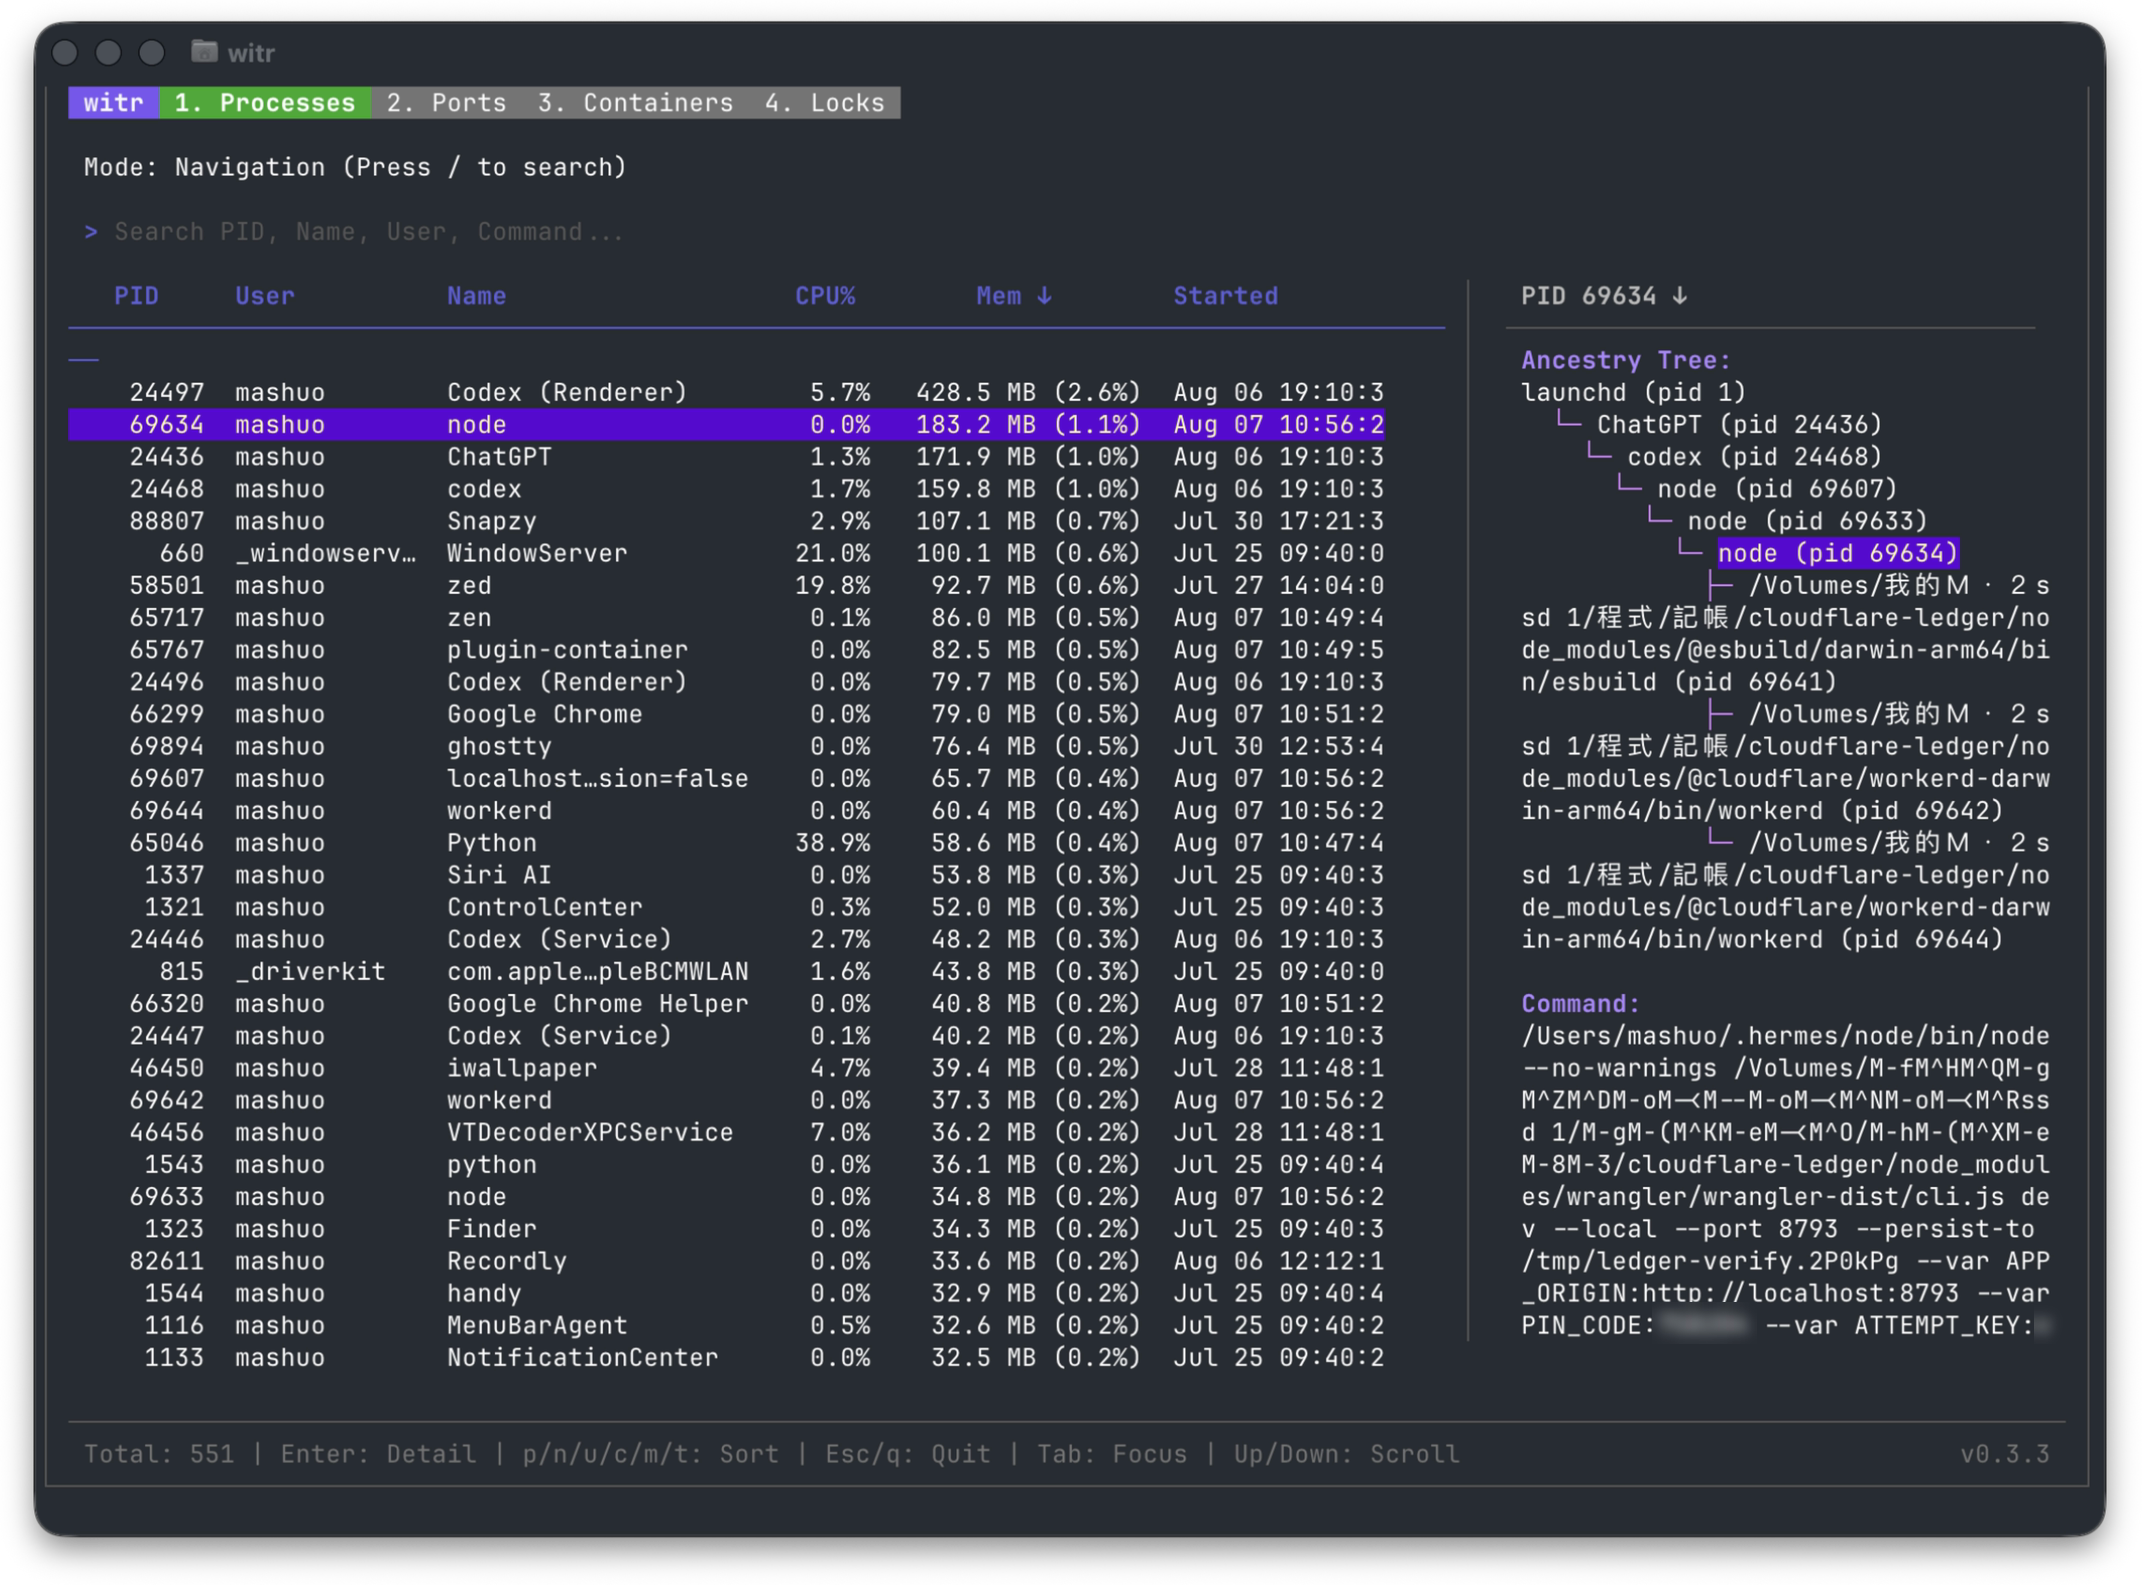Click the Total: 551 status bar entry
Screen dimensions: 2142x1585
159,1454
